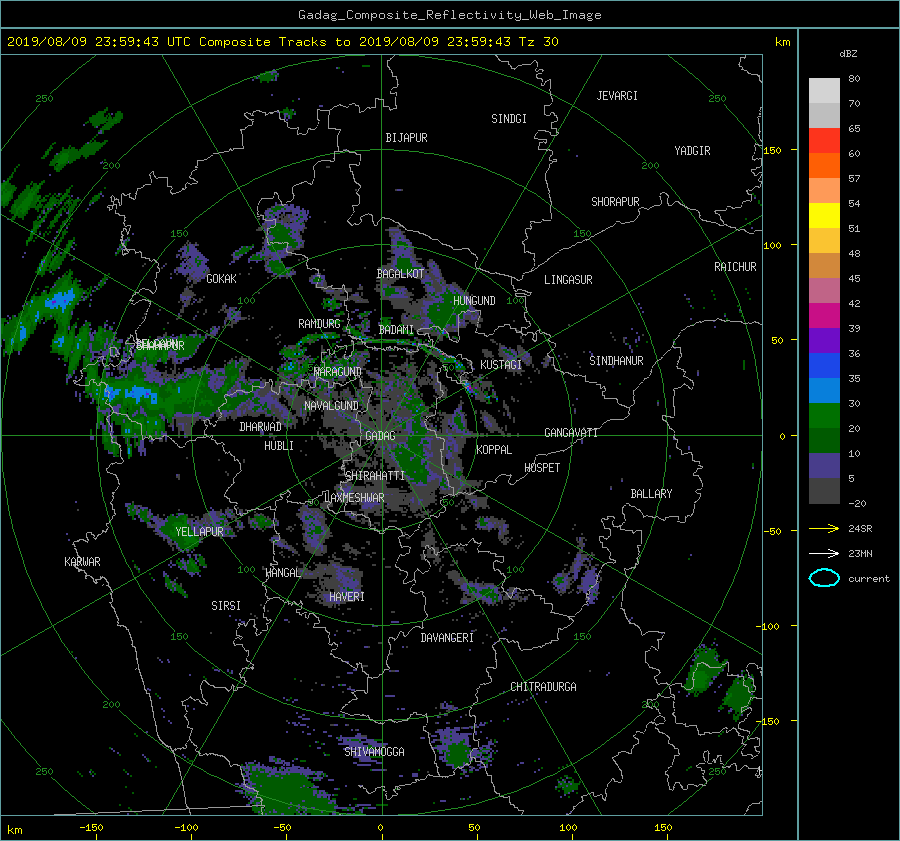Click the 23MN legend label

coord(860,553)
